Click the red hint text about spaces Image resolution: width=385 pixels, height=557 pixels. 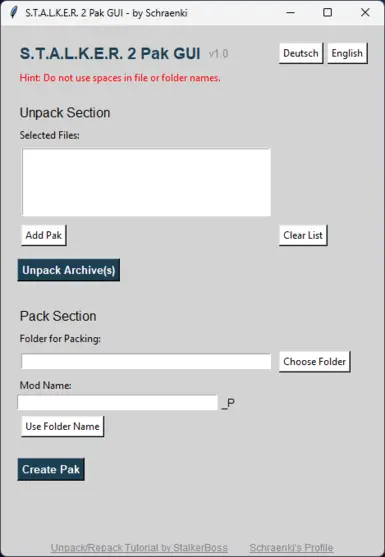(120, 78)
